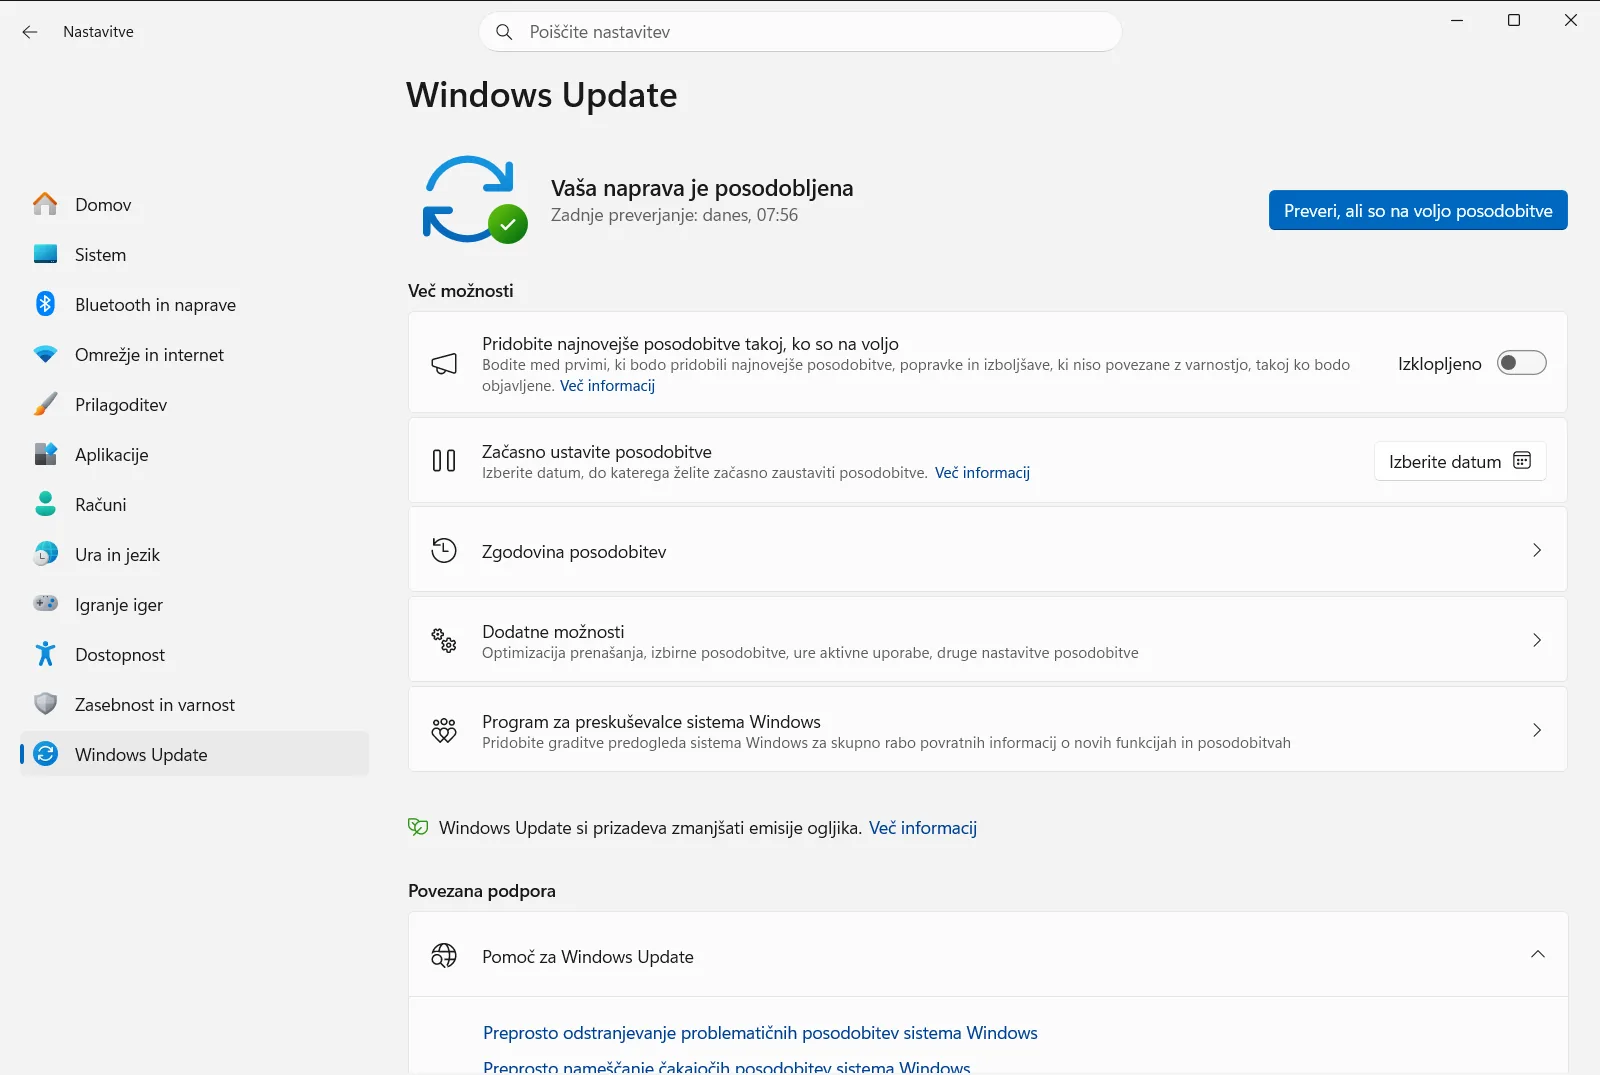Click the back arrow icon

pyautogui.click(x=30, y=32)
